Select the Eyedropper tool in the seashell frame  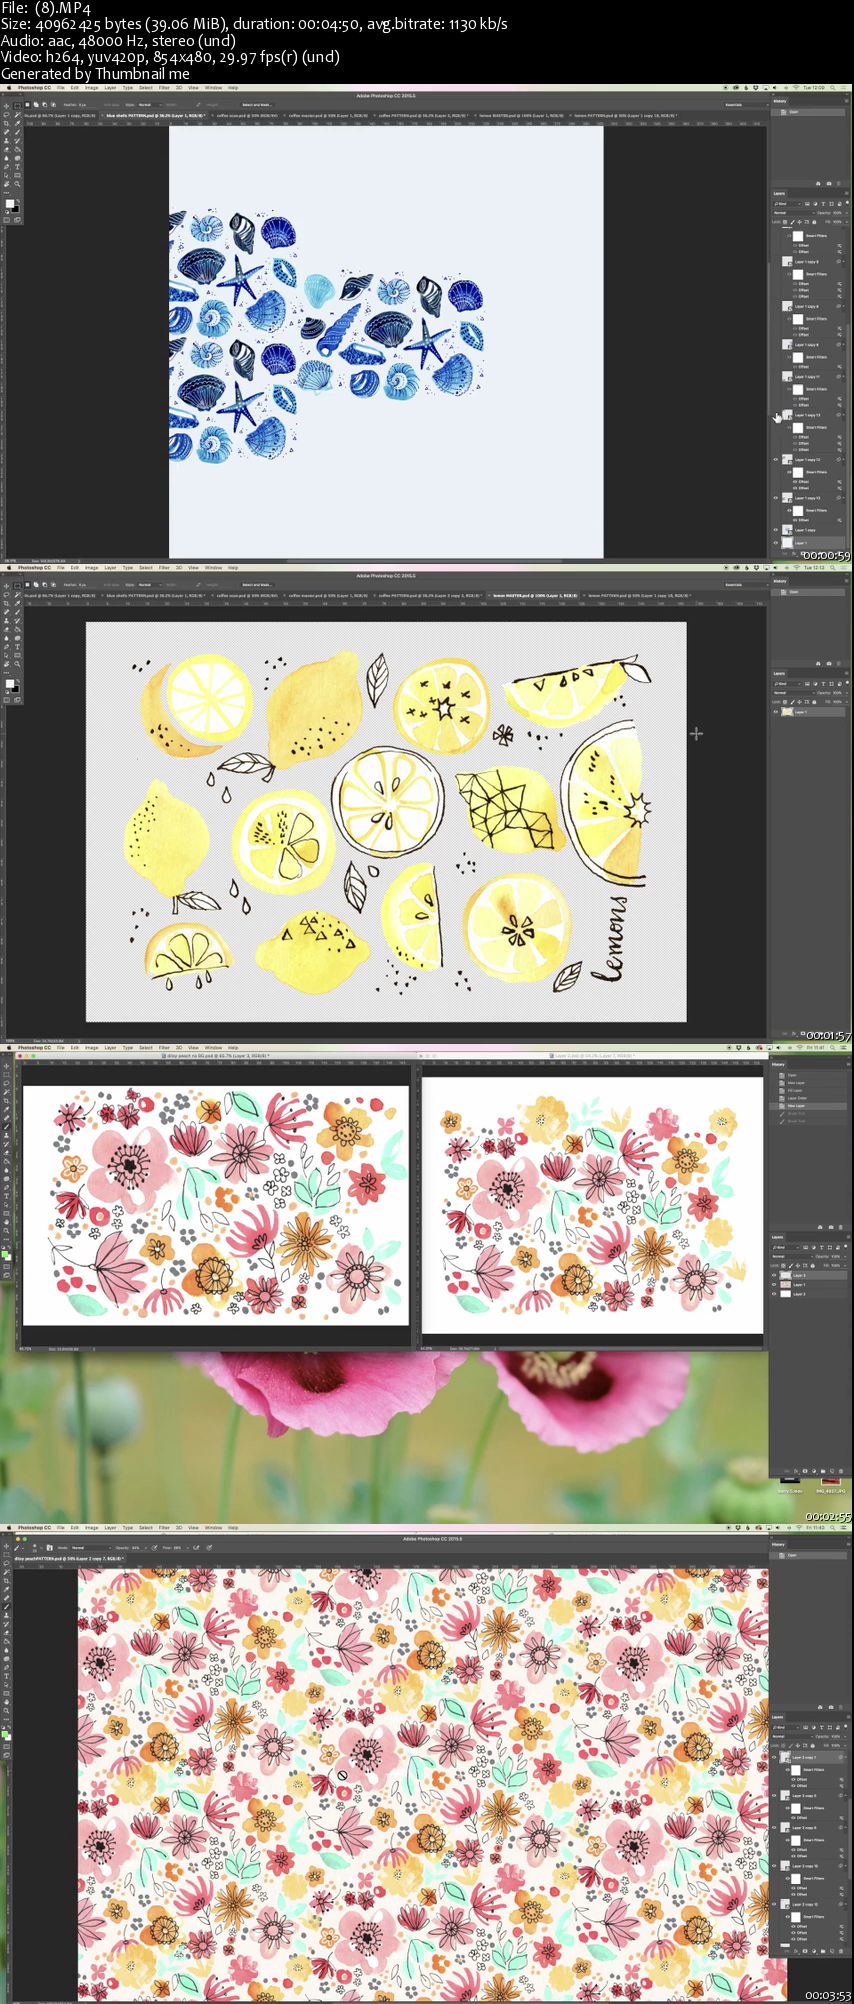(18, 123)
